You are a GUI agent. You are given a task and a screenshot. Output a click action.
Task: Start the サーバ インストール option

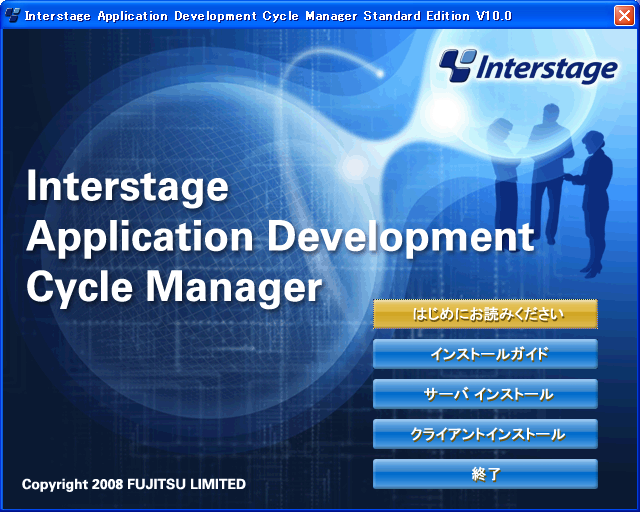[x=485, y=394]
